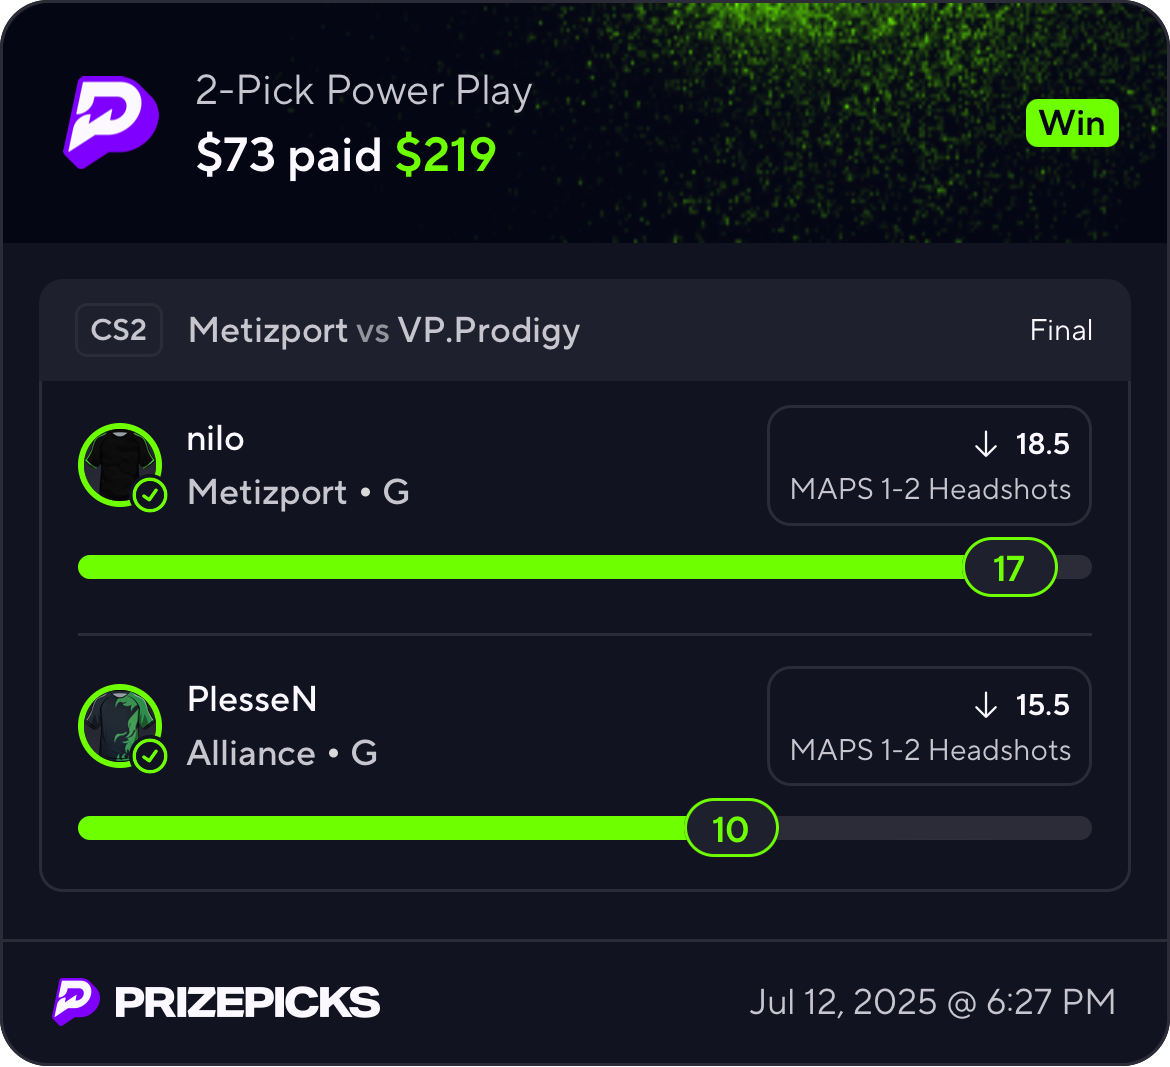The height and width of the screenshot is (1067, 1170).
Task: Click the PlesseN player name
Action: point(252,699)
